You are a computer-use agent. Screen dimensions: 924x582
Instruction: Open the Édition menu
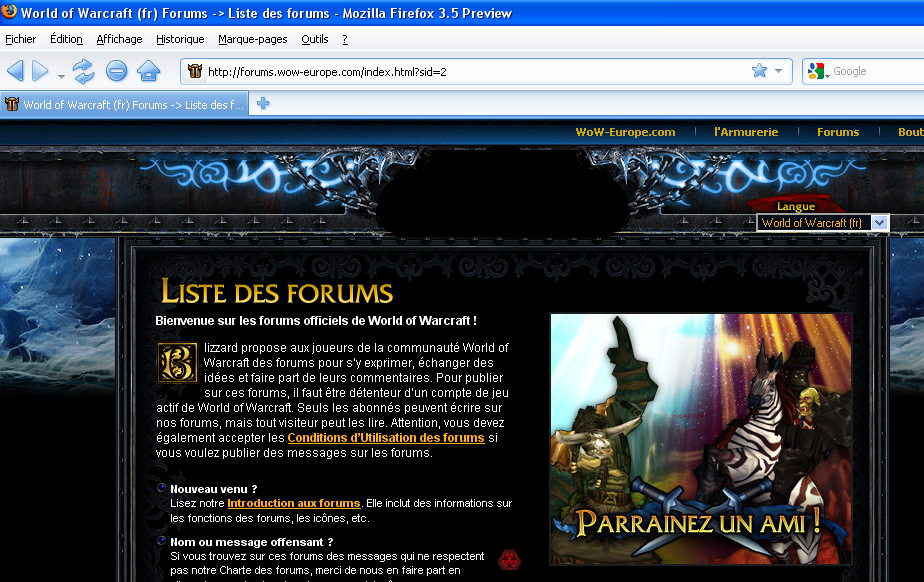(66, 39)
